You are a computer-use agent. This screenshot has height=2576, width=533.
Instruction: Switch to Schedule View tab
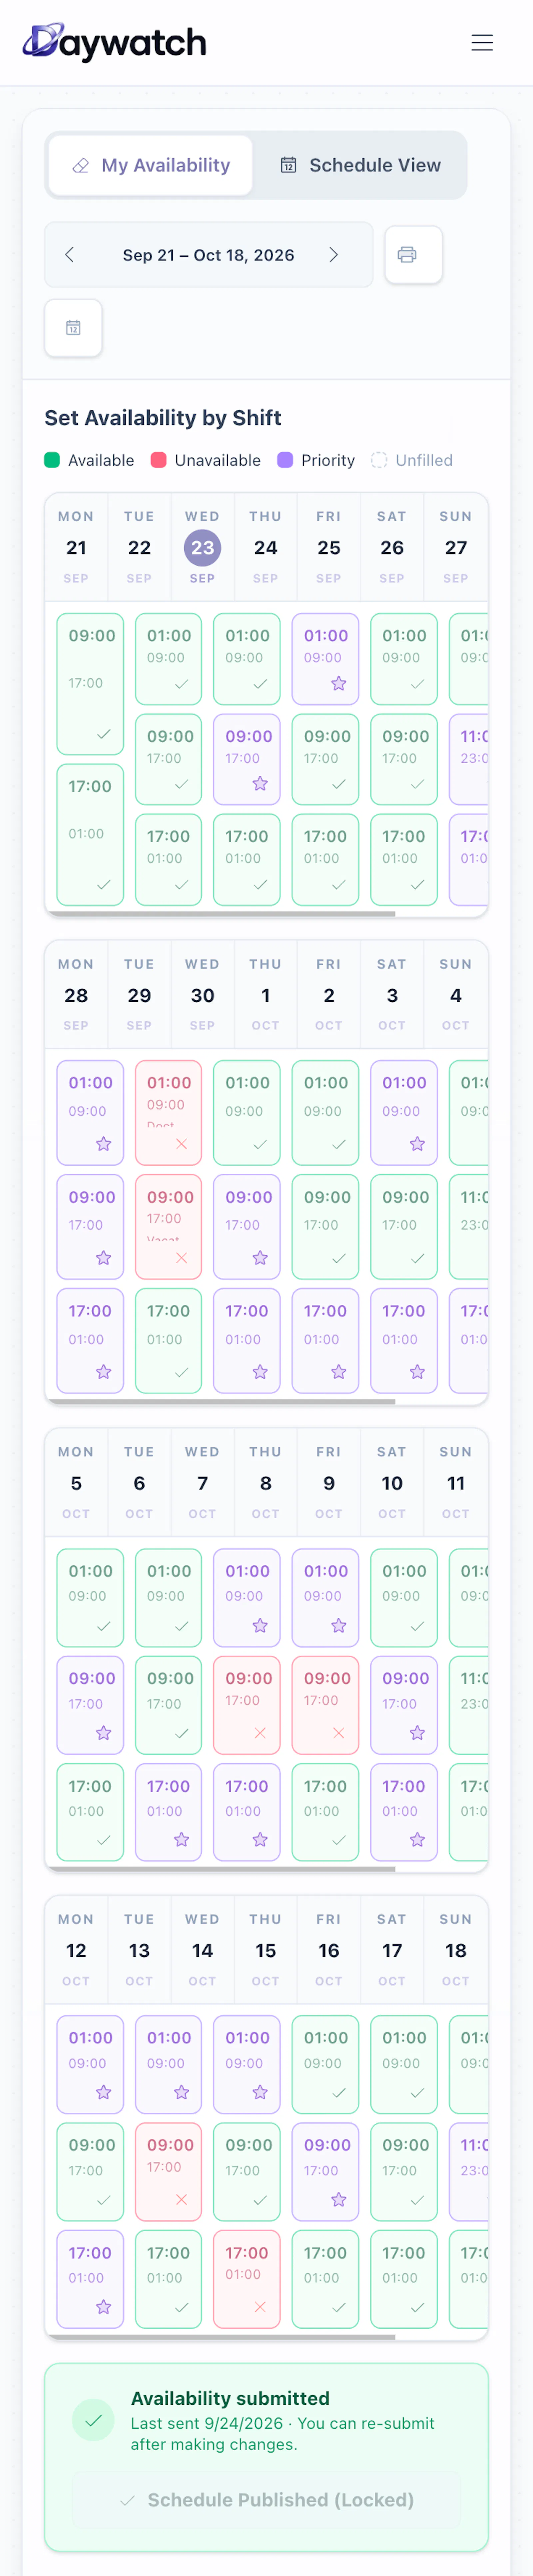(360, 165)
